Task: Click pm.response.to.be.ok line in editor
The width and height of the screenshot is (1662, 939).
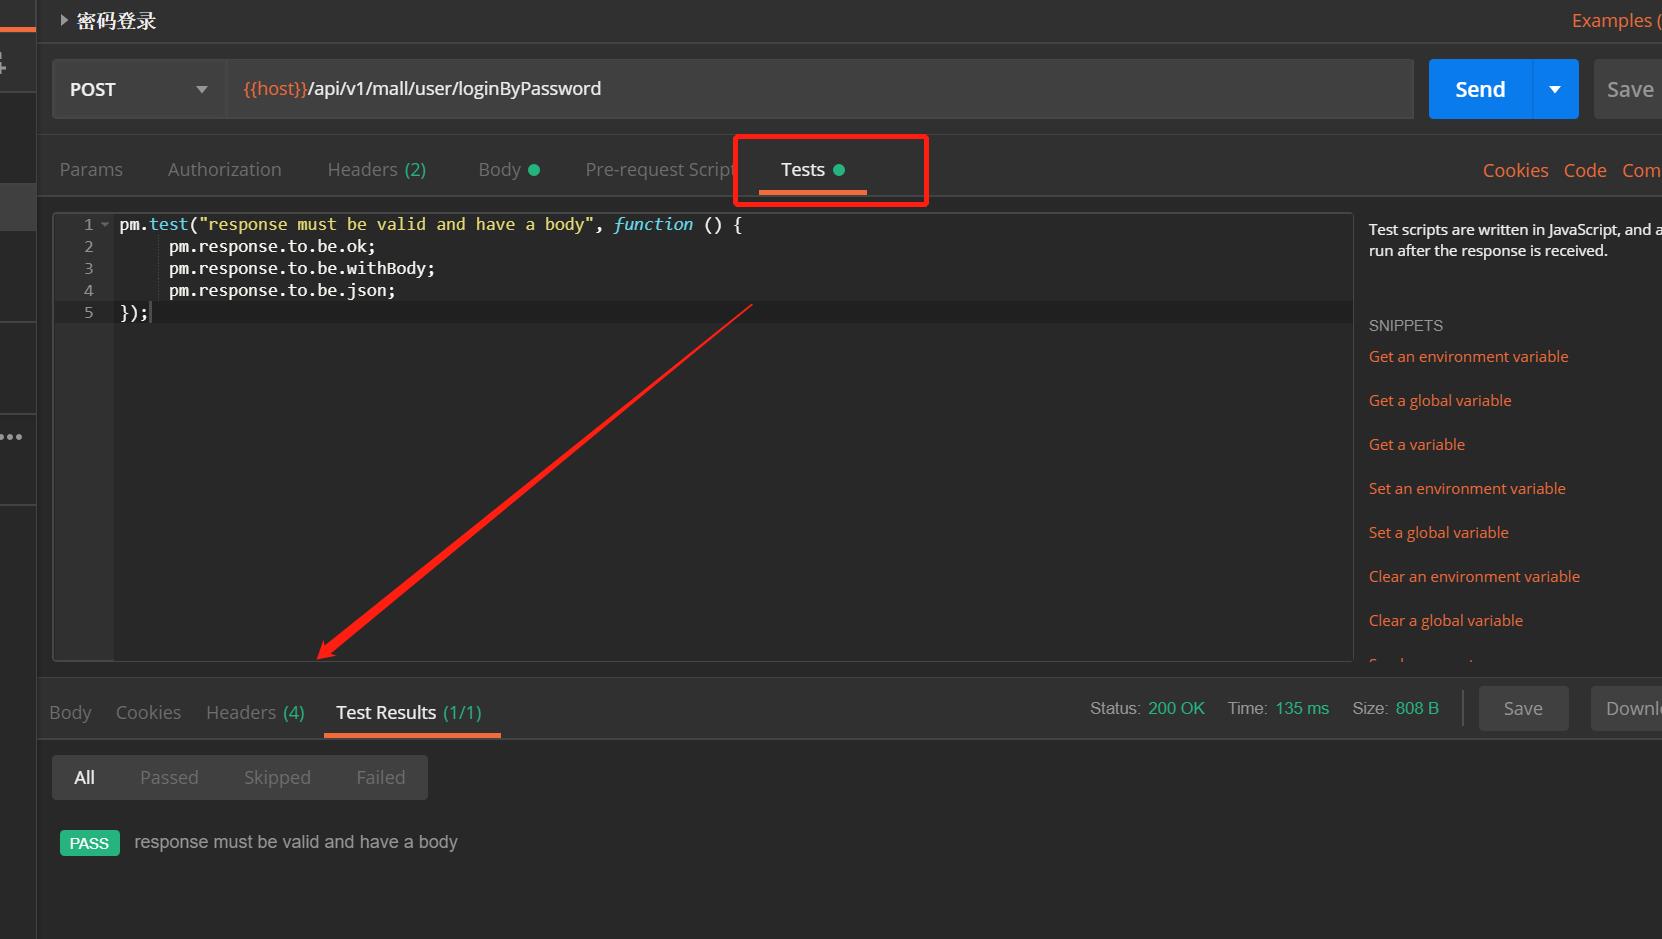Action: pos(272,246)
